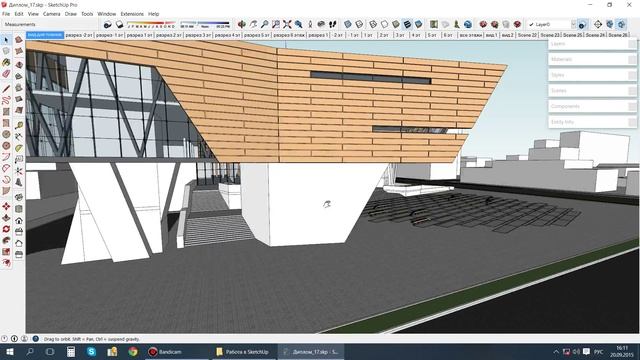Choose the Zoom magnifier tool

tap(264, 24)
